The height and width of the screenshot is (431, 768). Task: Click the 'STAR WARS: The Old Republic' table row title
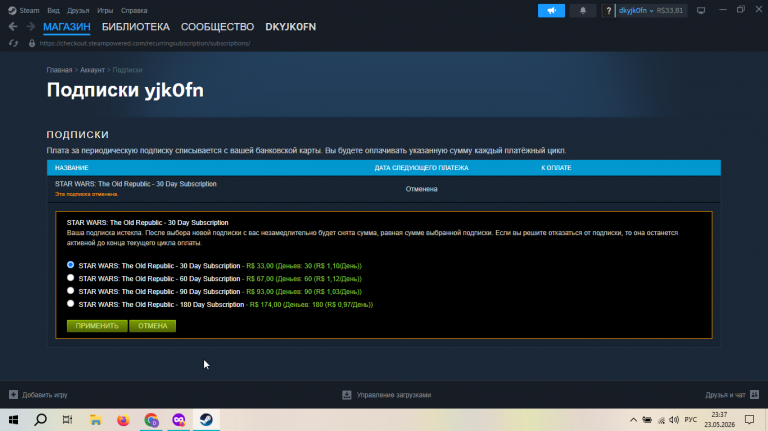click(136, 184)
